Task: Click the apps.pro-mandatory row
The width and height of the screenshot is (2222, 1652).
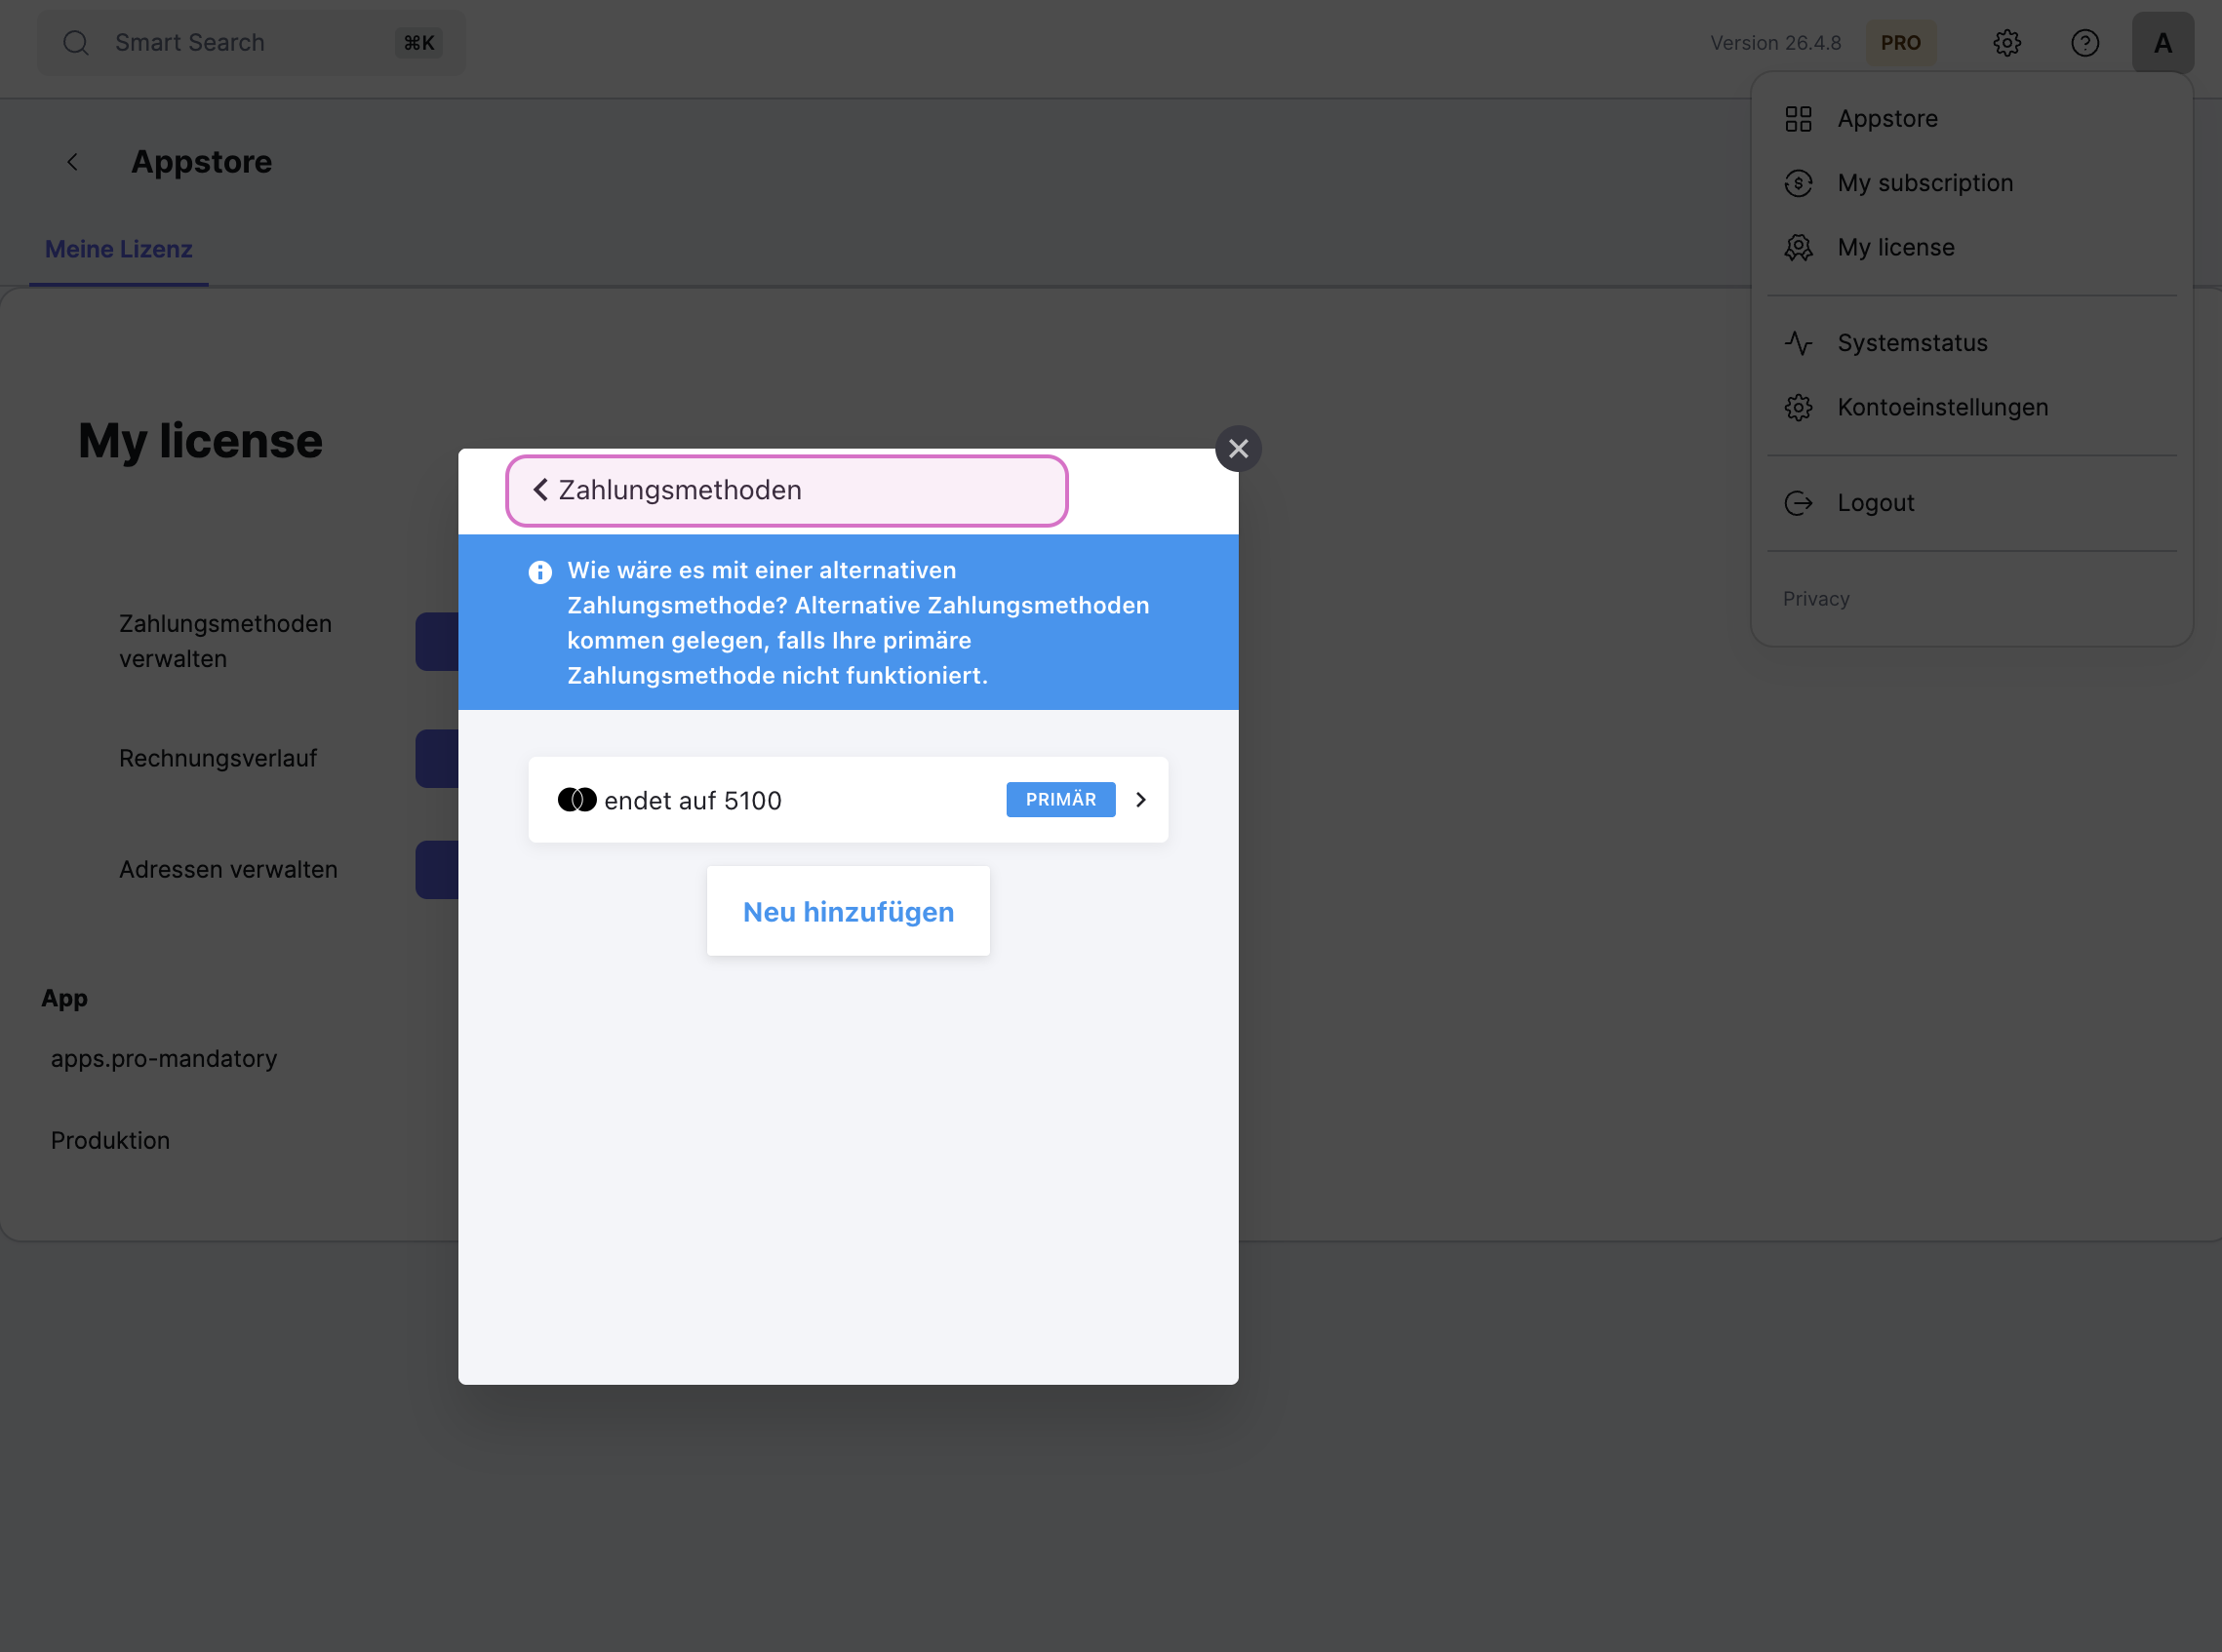Action: (x=164, y=1059)
